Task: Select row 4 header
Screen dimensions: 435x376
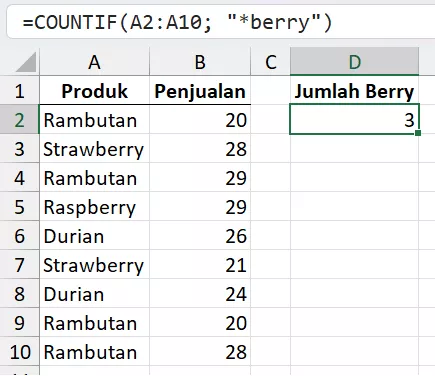Action: (x=19, y=178)
